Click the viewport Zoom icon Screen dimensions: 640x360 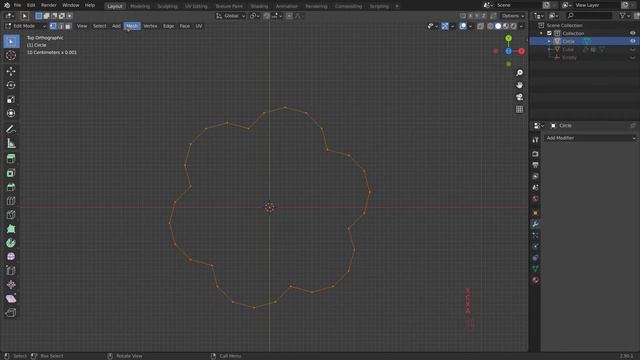click(x=519, y=73)
